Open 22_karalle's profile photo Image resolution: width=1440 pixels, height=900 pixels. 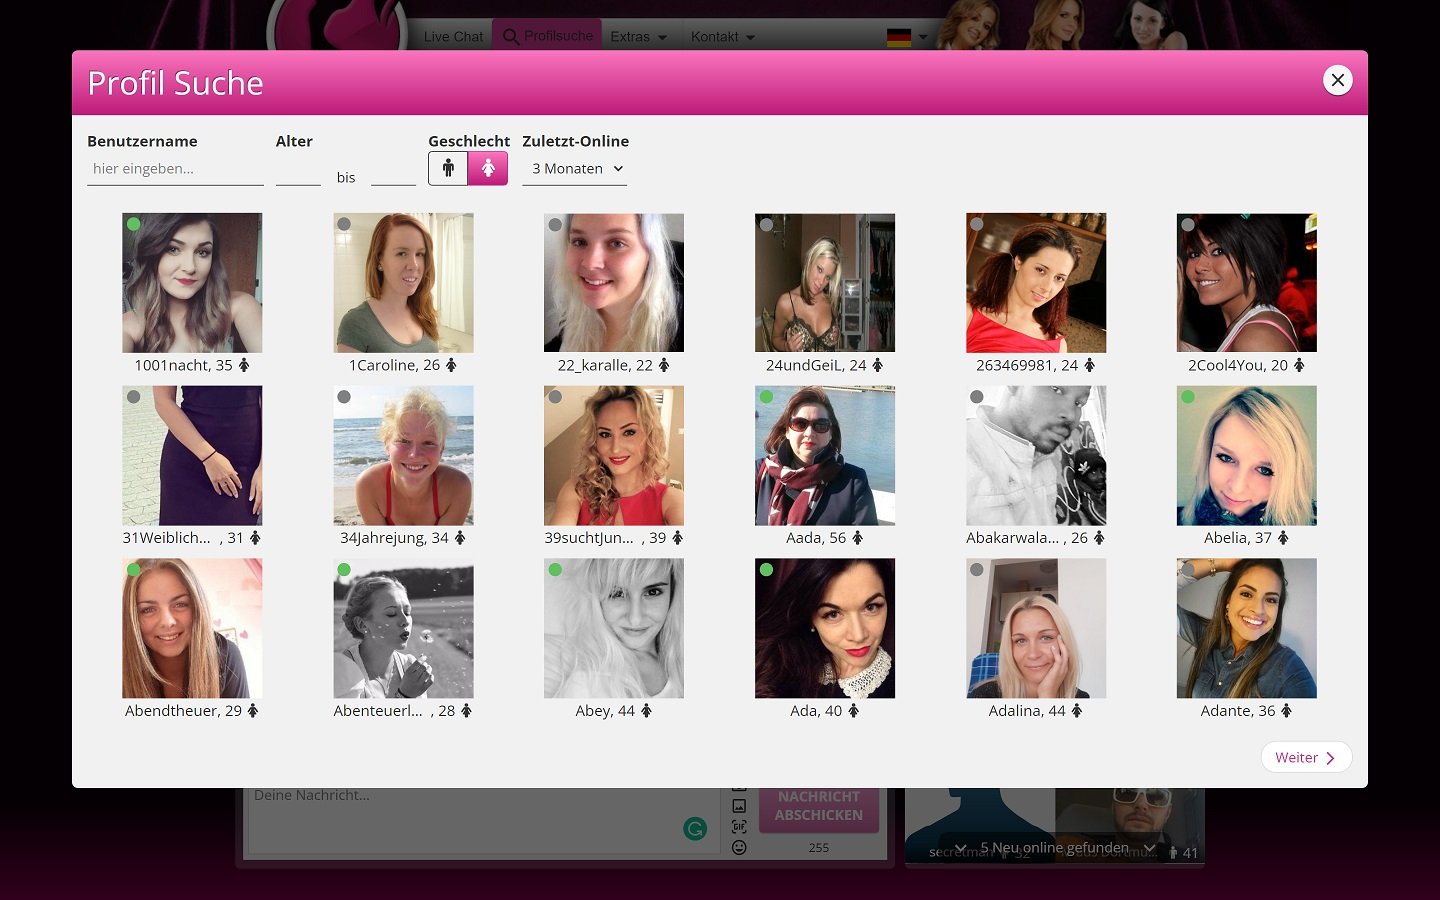tap(614, 282)
